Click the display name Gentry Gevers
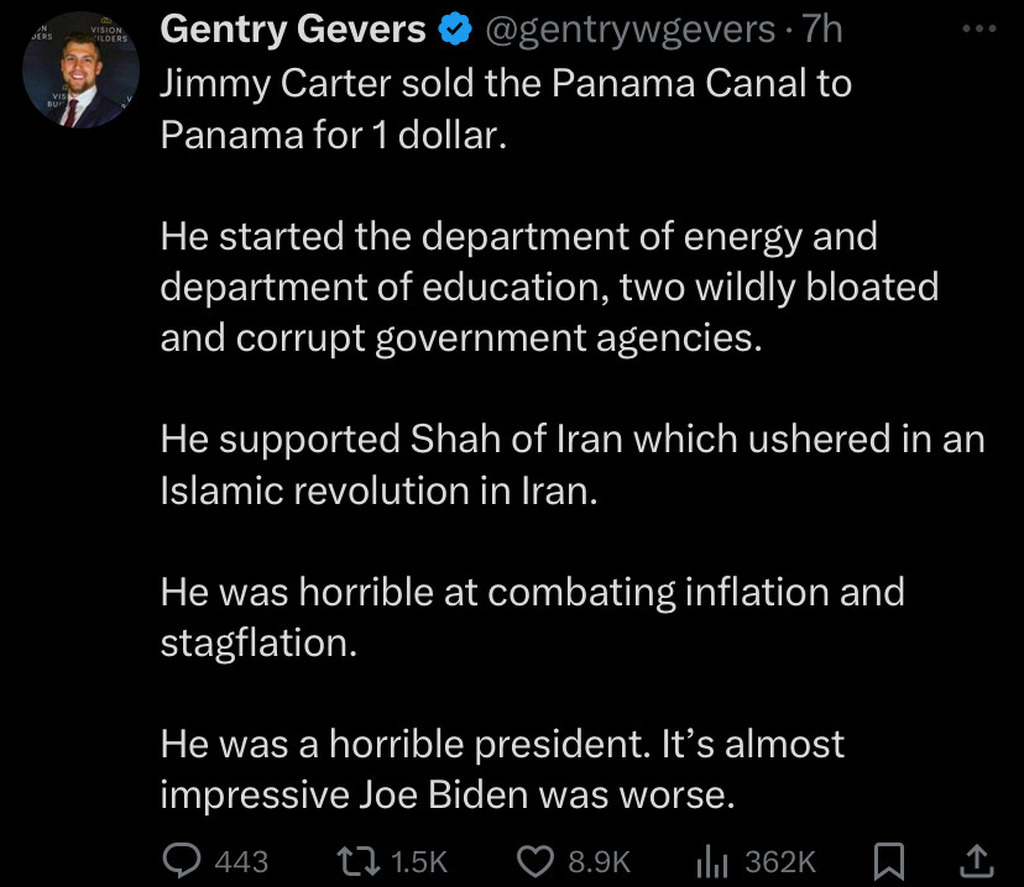The width and height of the screenshot is (1024, 887). pos(293,31)
